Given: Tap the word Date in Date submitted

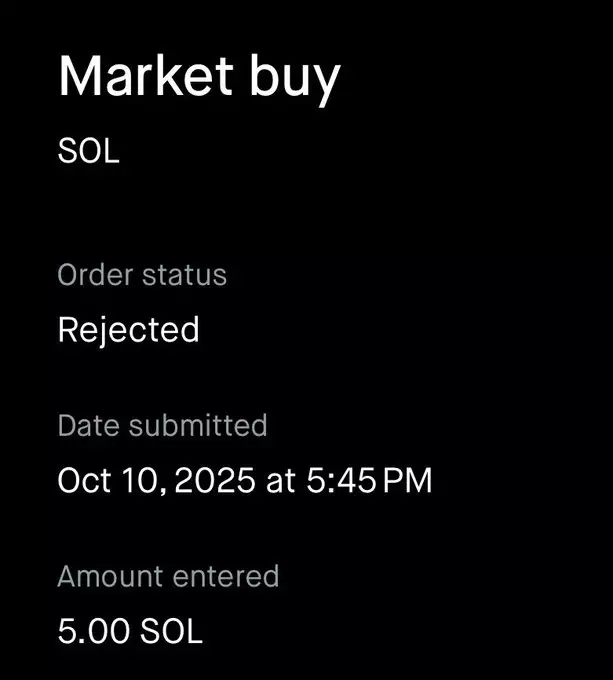Looking at the screenshot, I should [x=81, y=425].
